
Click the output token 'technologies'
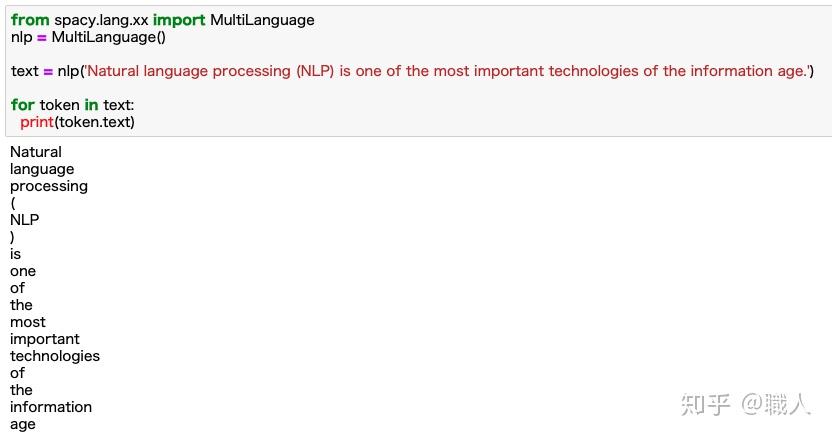(x=55, y=356)
